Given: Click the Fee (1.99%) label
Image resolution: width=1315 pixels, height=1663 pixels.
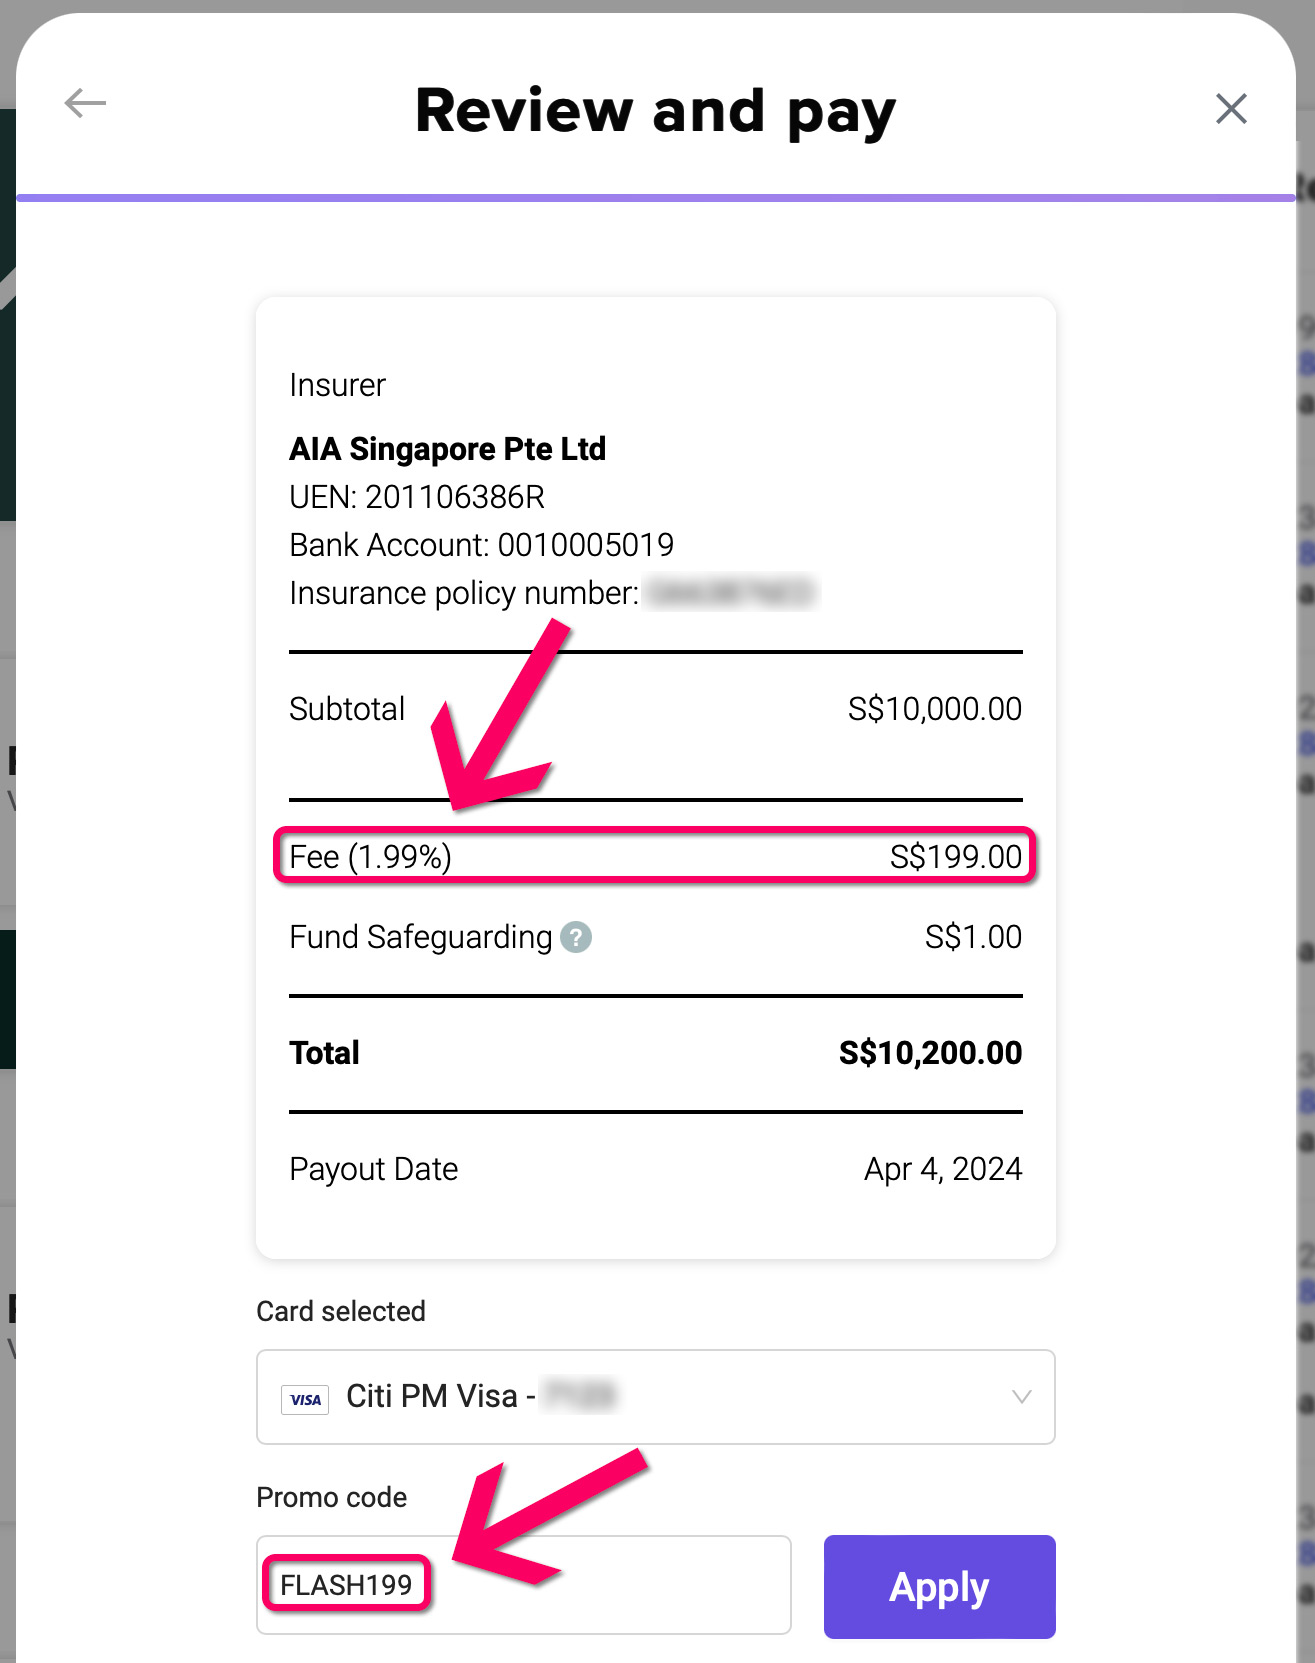Looking at the screenshot, I should click(370, 857).
